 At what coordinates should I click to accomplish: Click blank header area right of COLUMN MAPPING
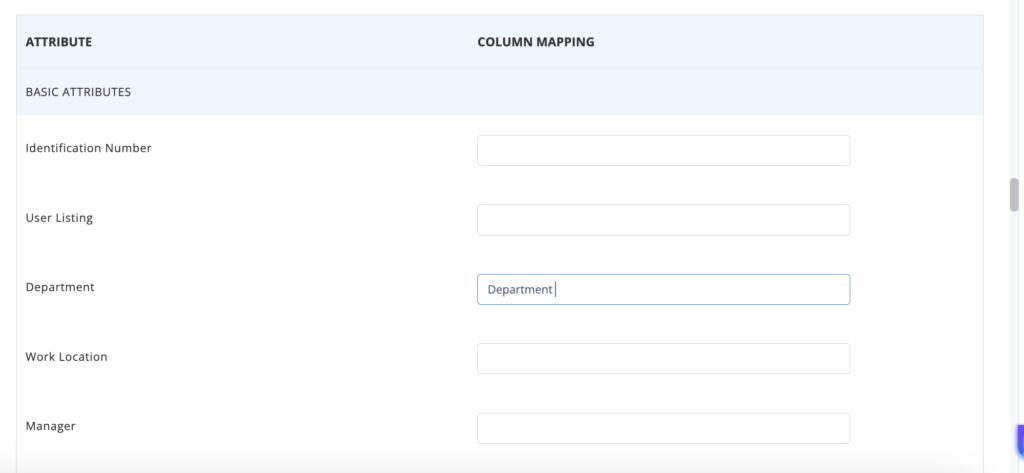pos(784,42)
